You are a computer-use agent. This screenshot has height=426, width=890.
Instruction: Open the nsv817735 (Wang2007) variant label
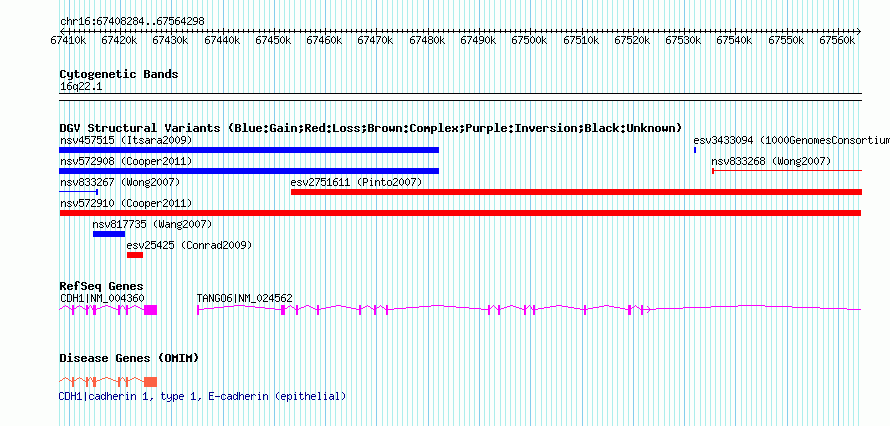[152, 225]
